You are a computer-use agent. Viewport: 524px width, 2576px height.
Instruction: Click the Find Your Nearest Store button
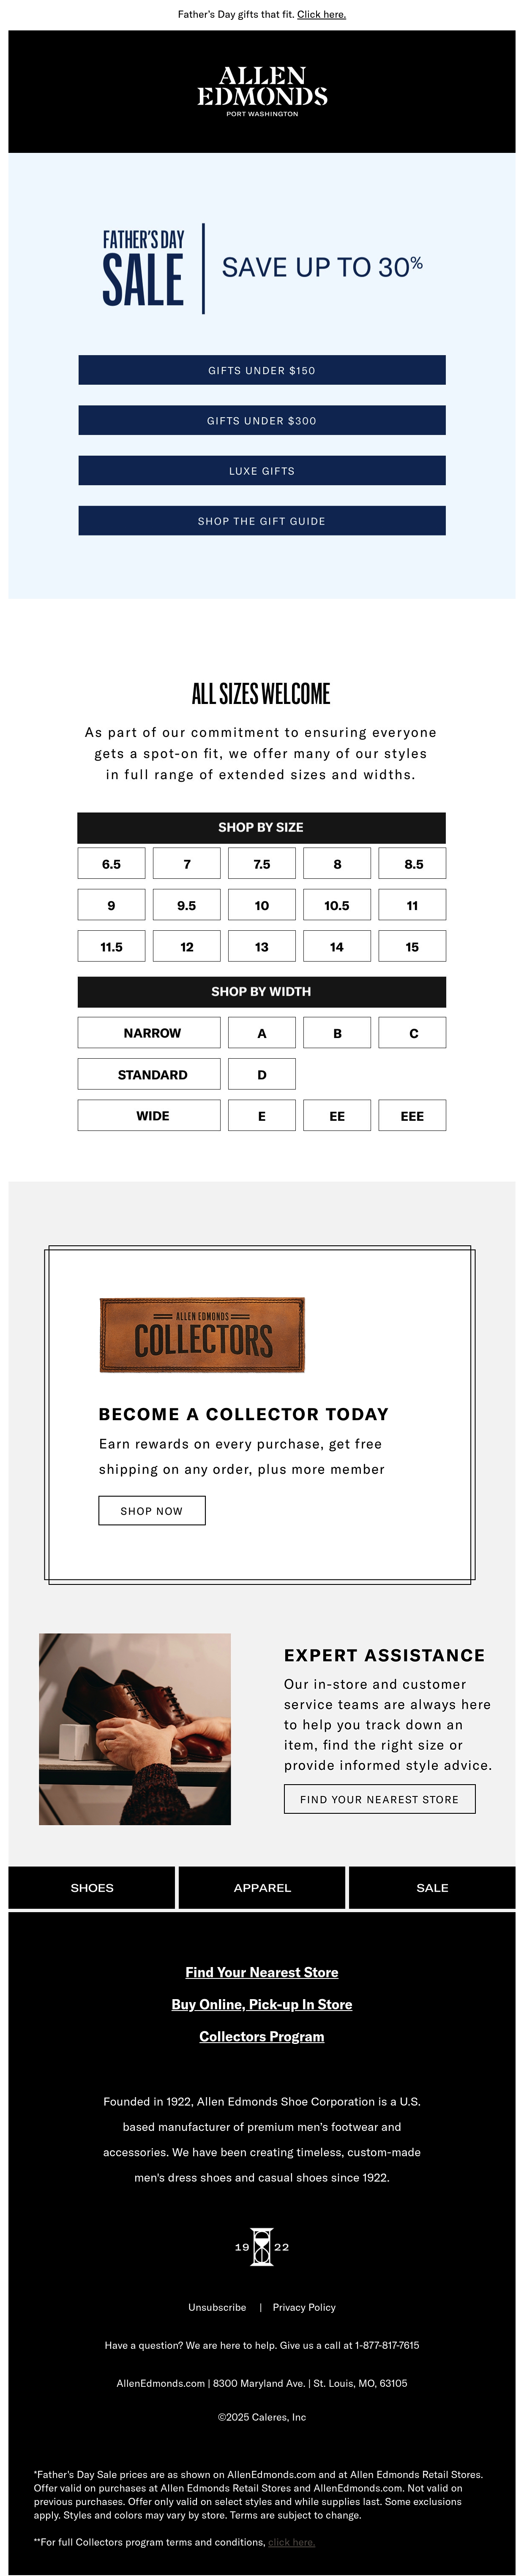[x=380, y=1799]
